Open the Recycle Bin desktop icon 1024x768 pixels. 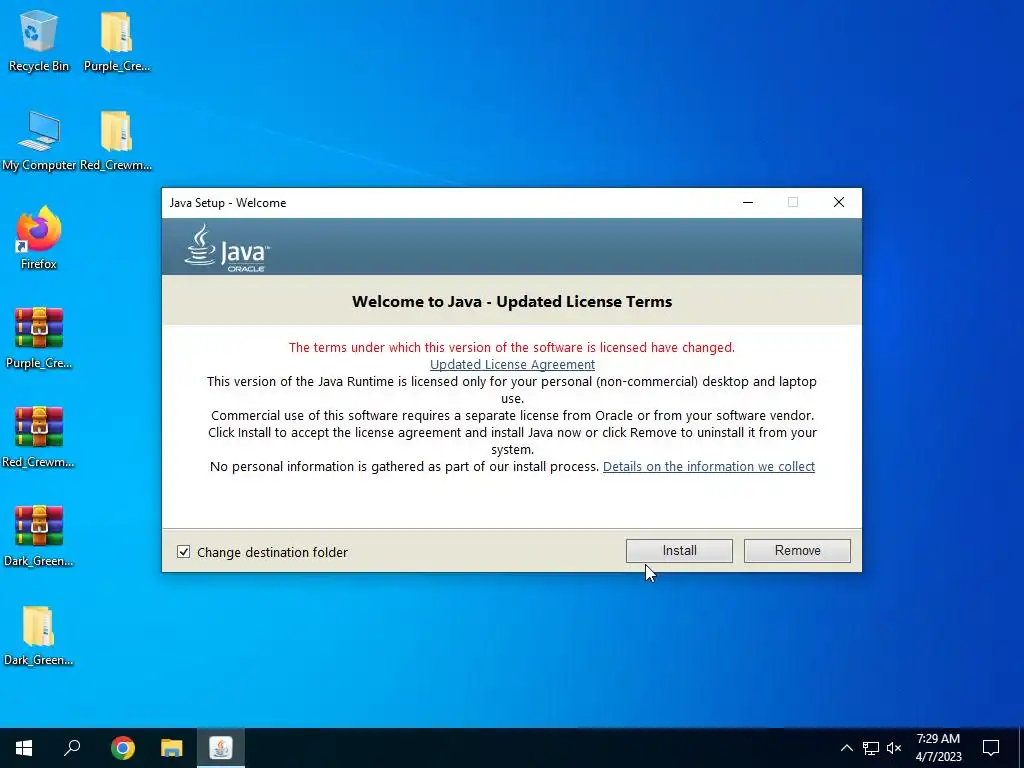[x=39, y=40]
